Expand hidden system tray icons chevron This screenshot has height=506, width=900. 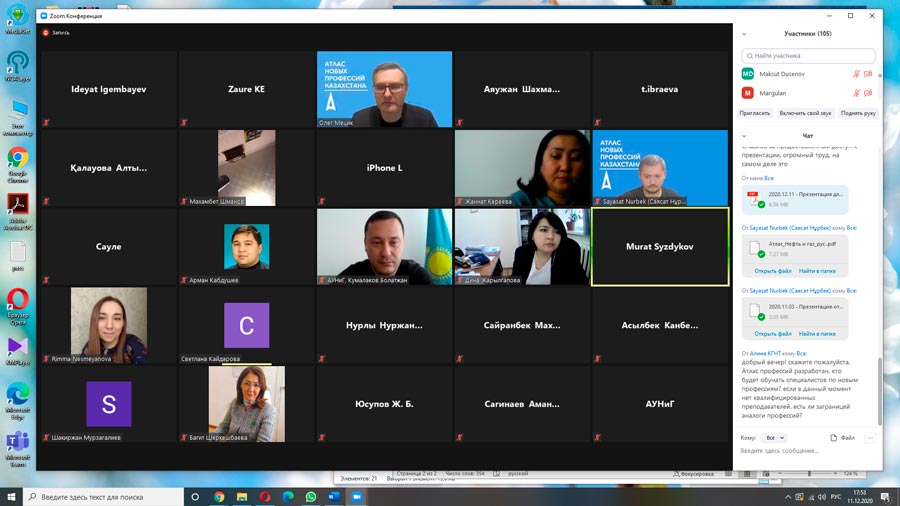pyautogui.click(x=788, y=497)
